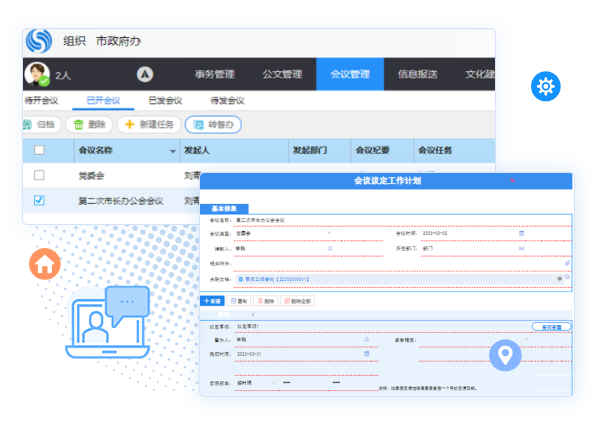Click the 删除 trash button in toolbar
Screen dimensions: 605x428
click(x=90, y=125)
